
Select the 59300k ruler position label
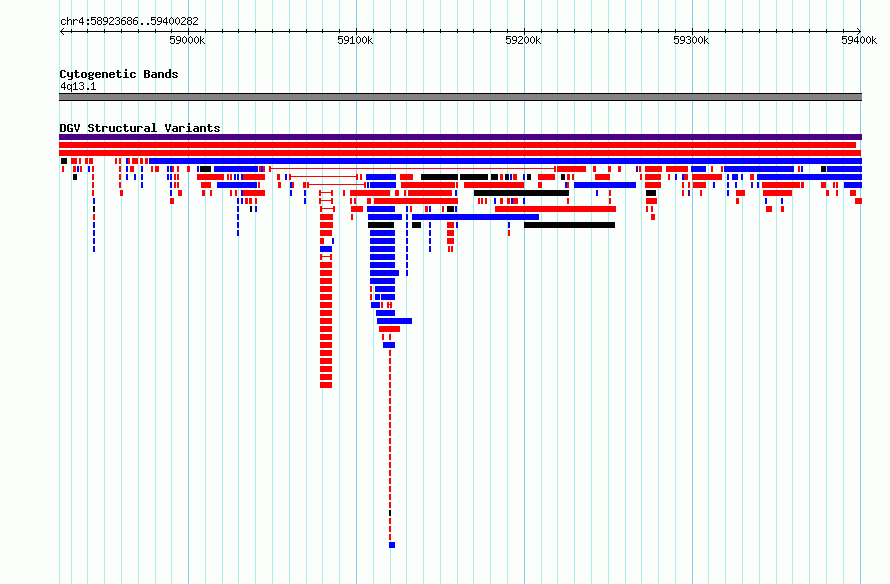pos(691,41)
